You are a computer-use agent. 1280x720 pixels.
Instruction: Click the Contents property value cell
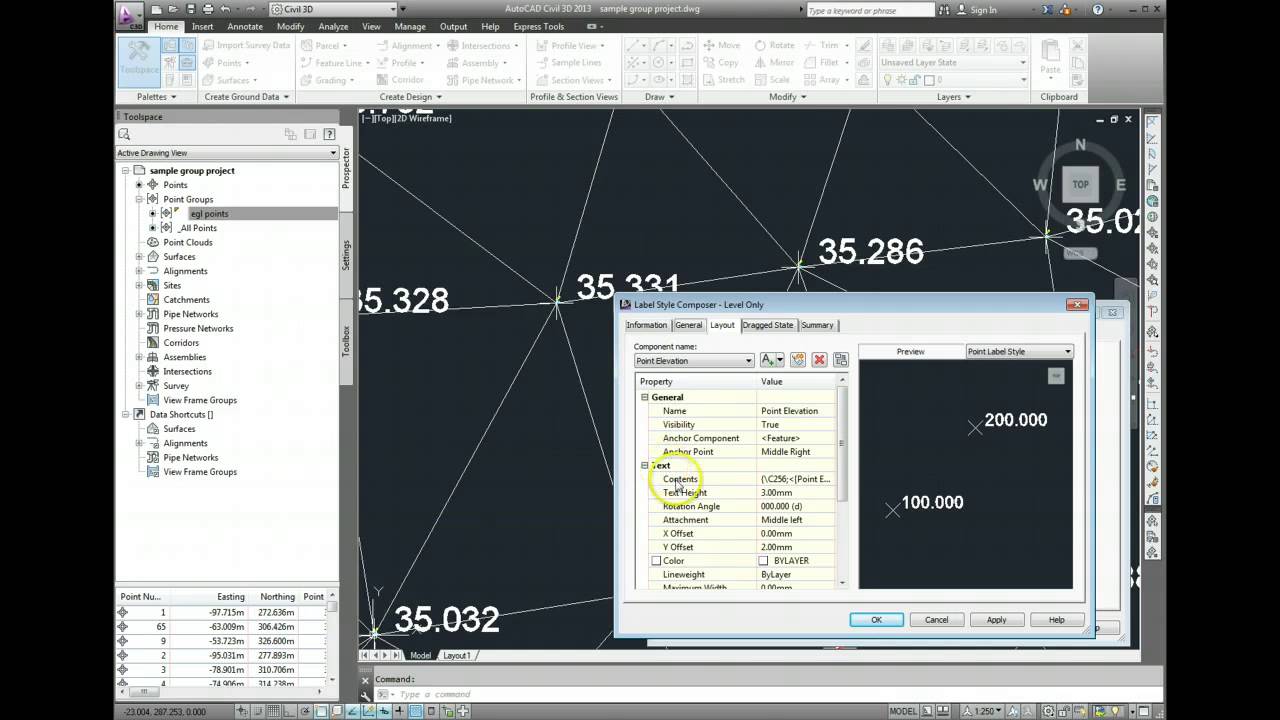point(796,479)
